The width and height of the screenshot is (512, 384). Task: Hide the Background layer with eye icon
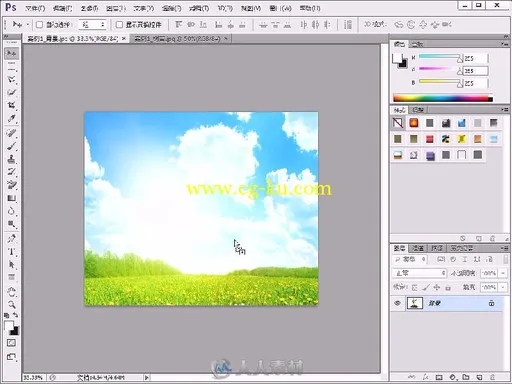pos(397,303)
